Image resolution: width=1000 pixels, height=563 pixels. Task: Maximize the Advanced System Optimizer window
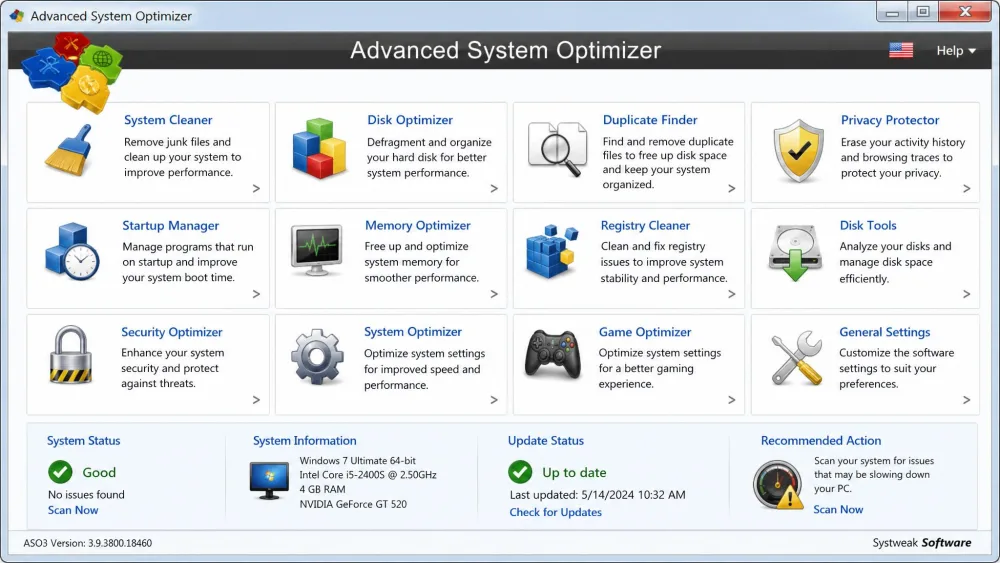pos(923,12)
